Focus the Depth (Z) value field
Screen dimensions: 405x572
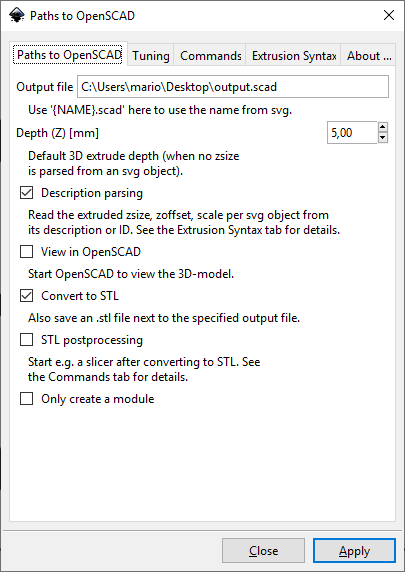pos(352,133)
